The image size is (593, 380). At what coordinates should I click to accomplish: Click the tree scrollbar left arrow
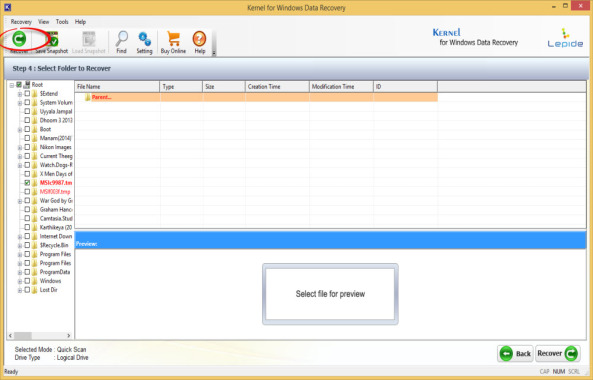tap(11, 335)
